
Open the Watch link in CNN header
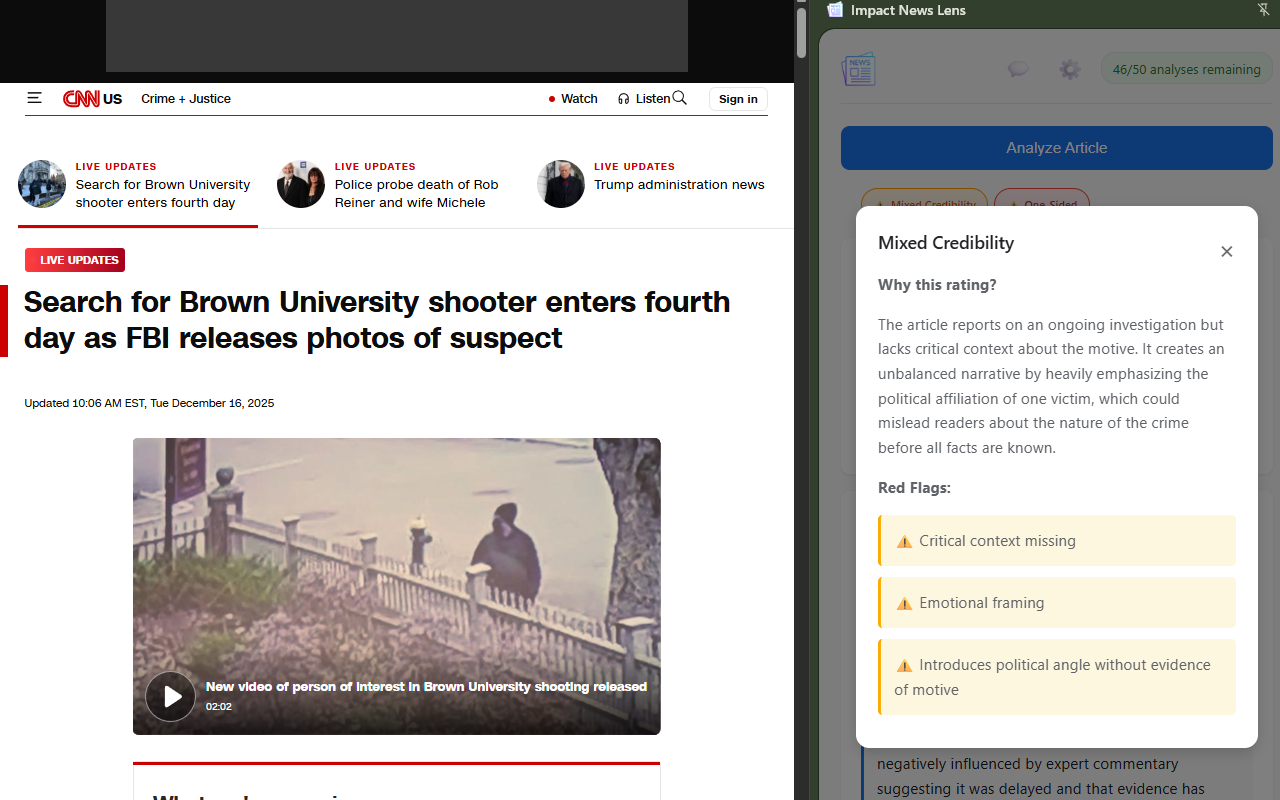(x=579, y=99)
